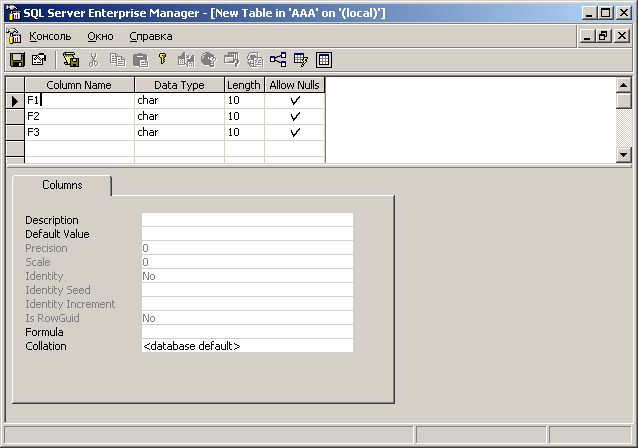Viewport: 638px width, 448px height.
Task: Click the grayed stacked-windows toolbar icon
Action: coord(232,60)
